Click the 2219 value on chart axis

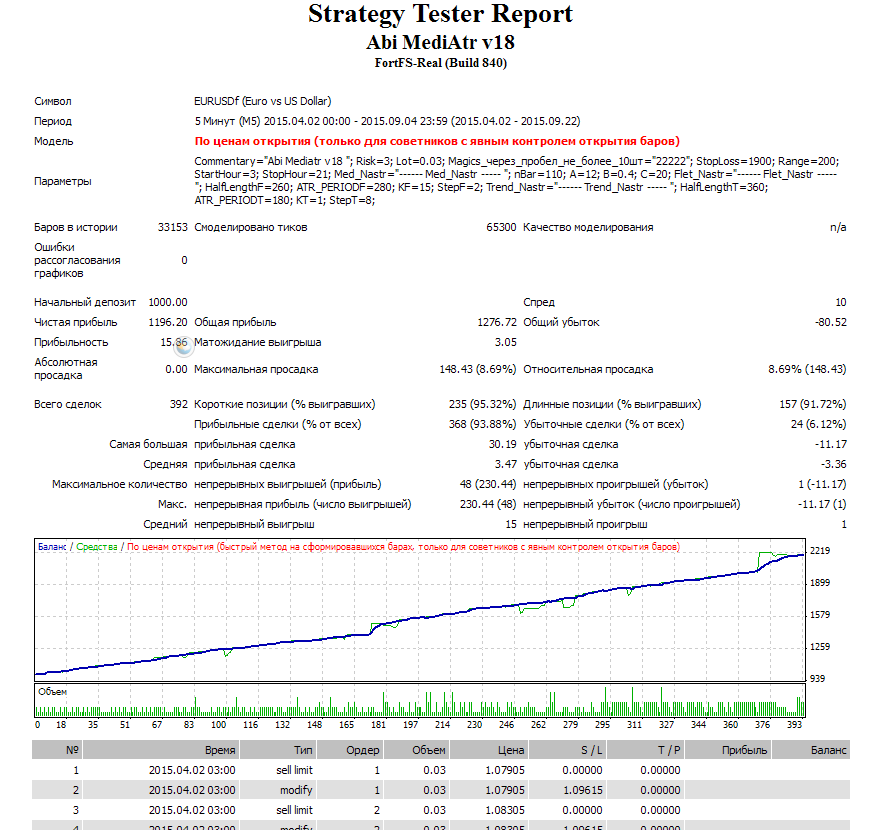click(x=820, y=551)
